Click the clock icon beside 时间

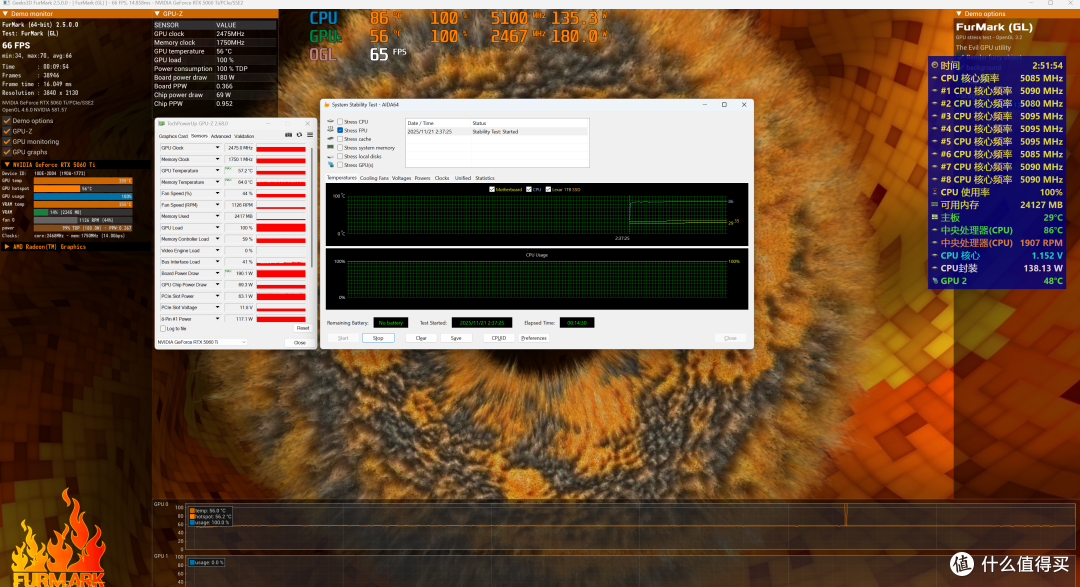click(x=935, y=65)
